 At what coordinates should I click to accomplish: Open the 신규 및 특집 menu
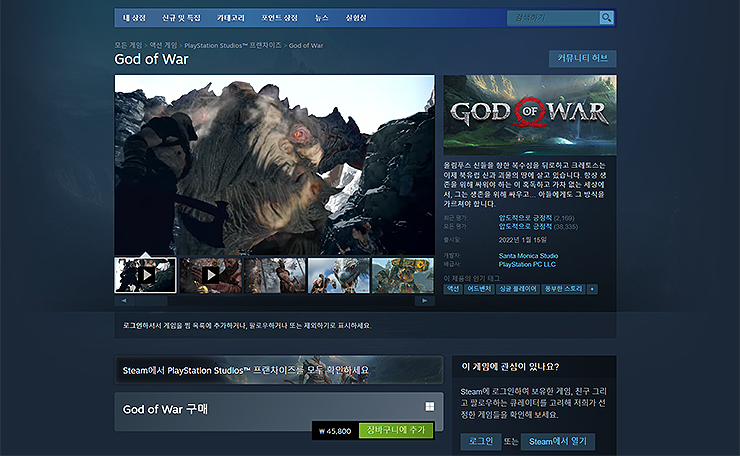[x=181, y=18]
